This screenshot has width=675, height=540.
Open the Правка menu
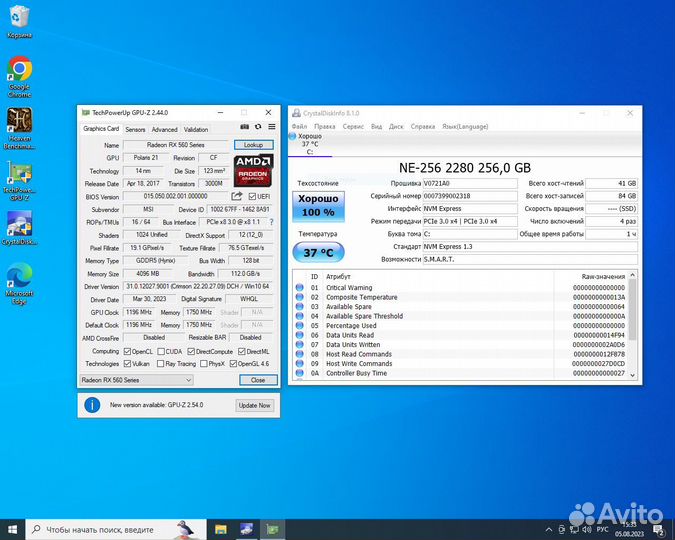click(325, 126)
